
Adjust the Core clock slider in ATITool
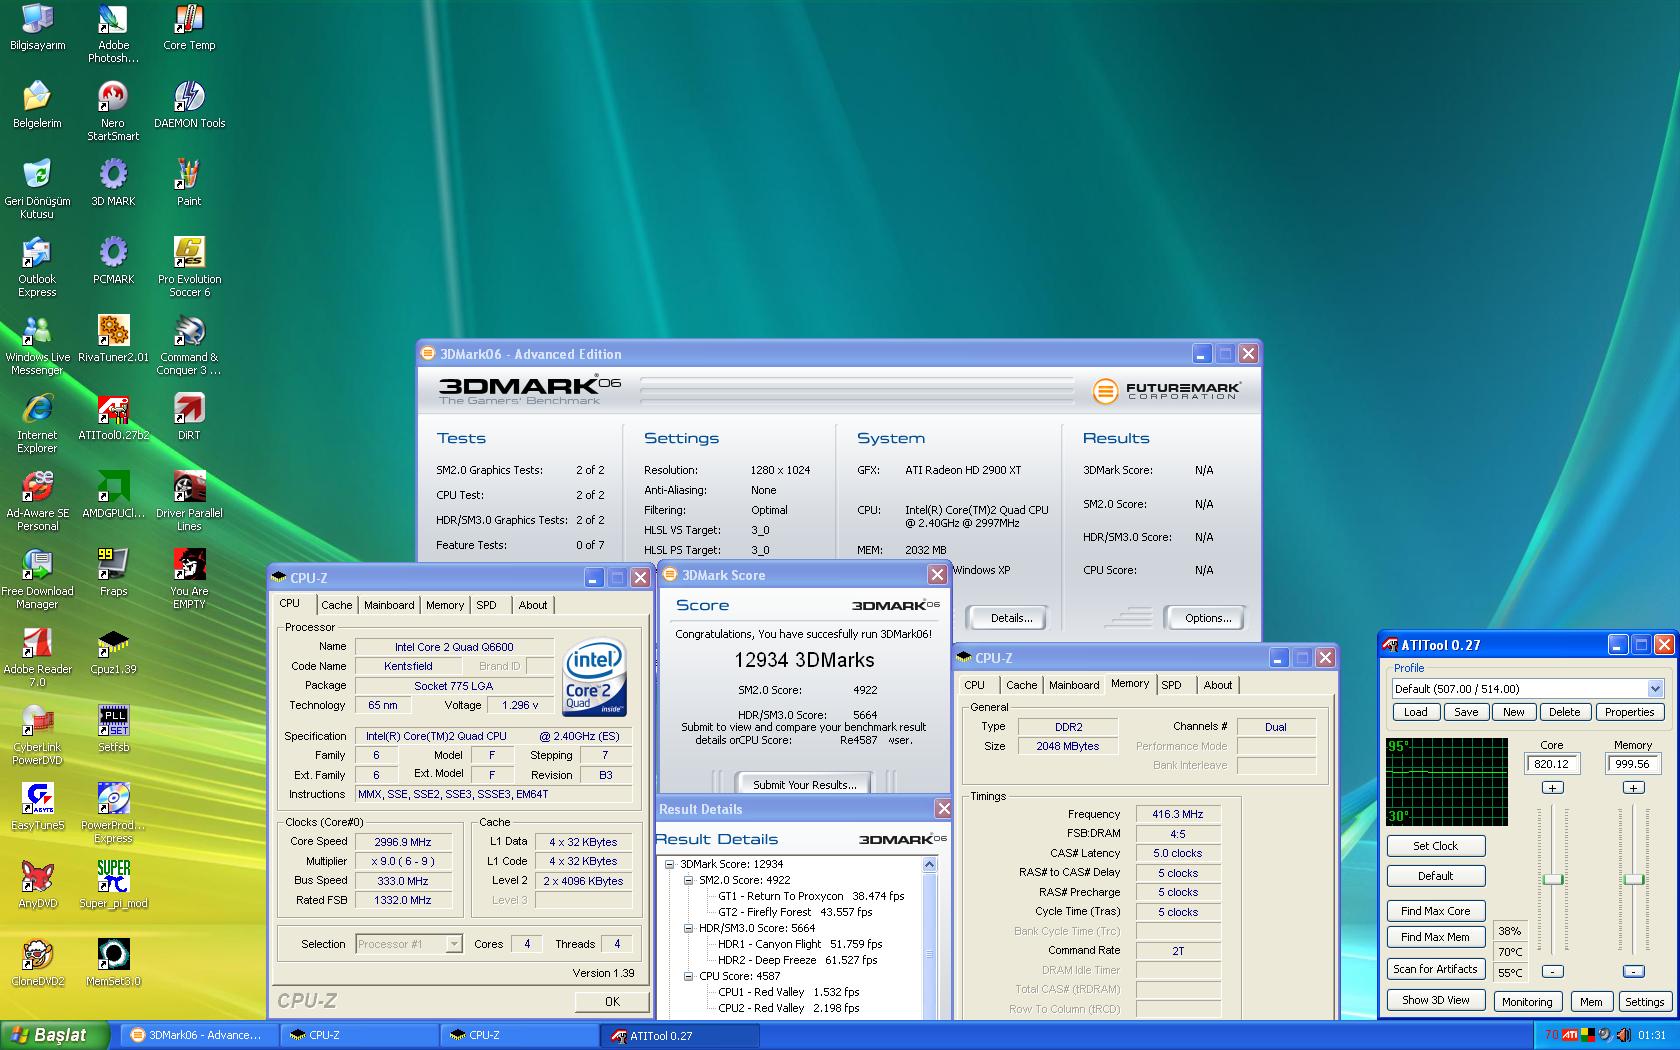pos(1552,879)
